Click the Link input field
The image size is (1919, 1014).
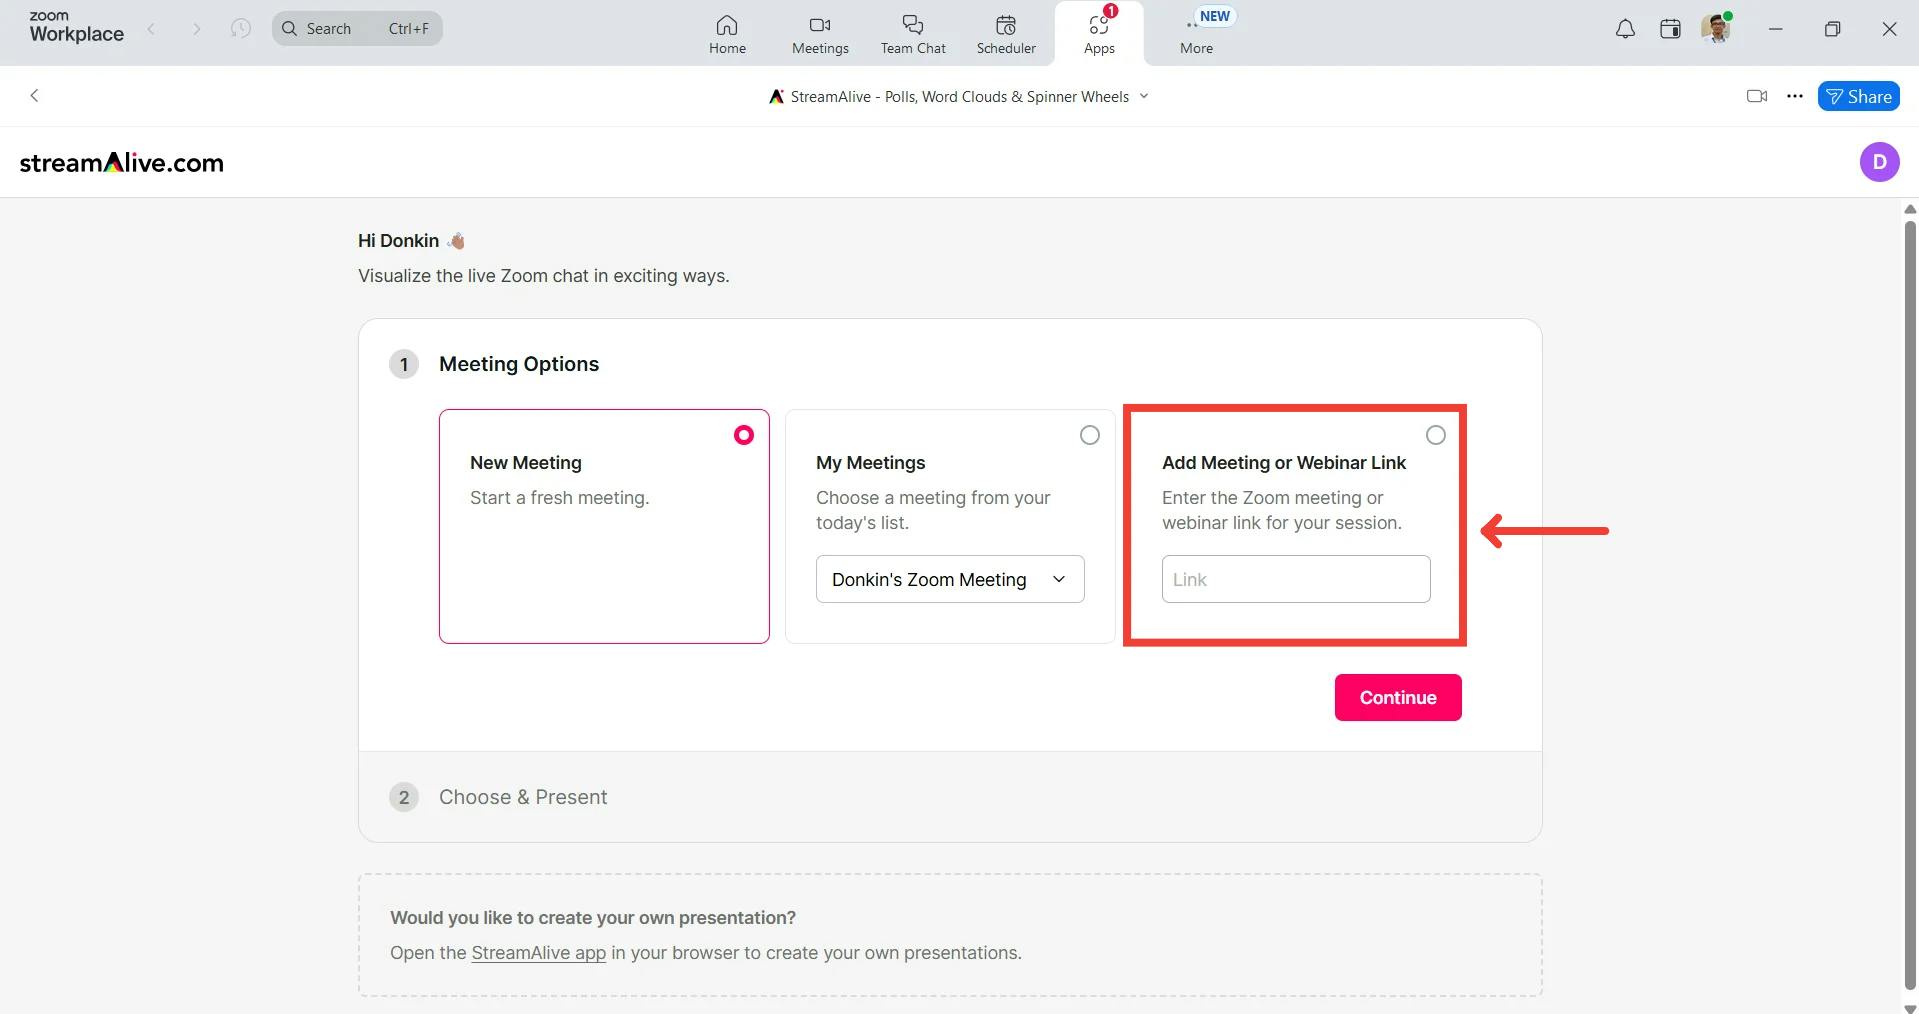1296,579
